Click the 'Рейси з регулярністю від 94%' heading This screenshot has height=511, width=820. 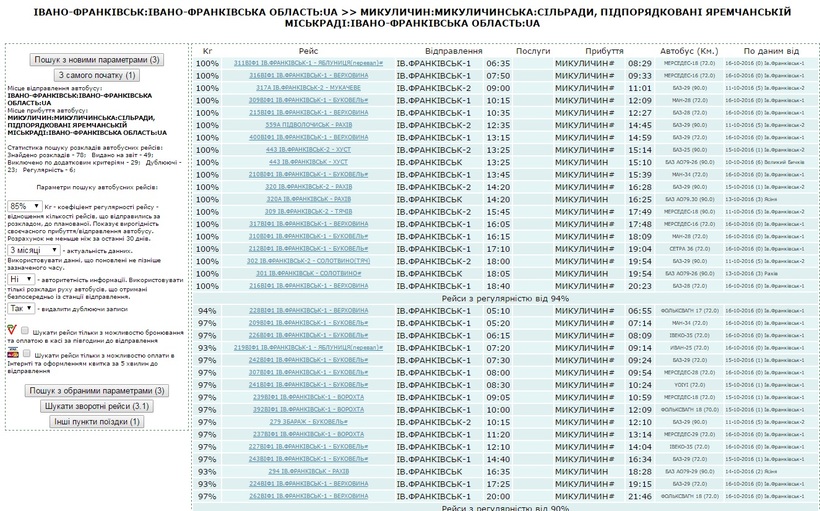pyautogui.click(x=505, y=299)
